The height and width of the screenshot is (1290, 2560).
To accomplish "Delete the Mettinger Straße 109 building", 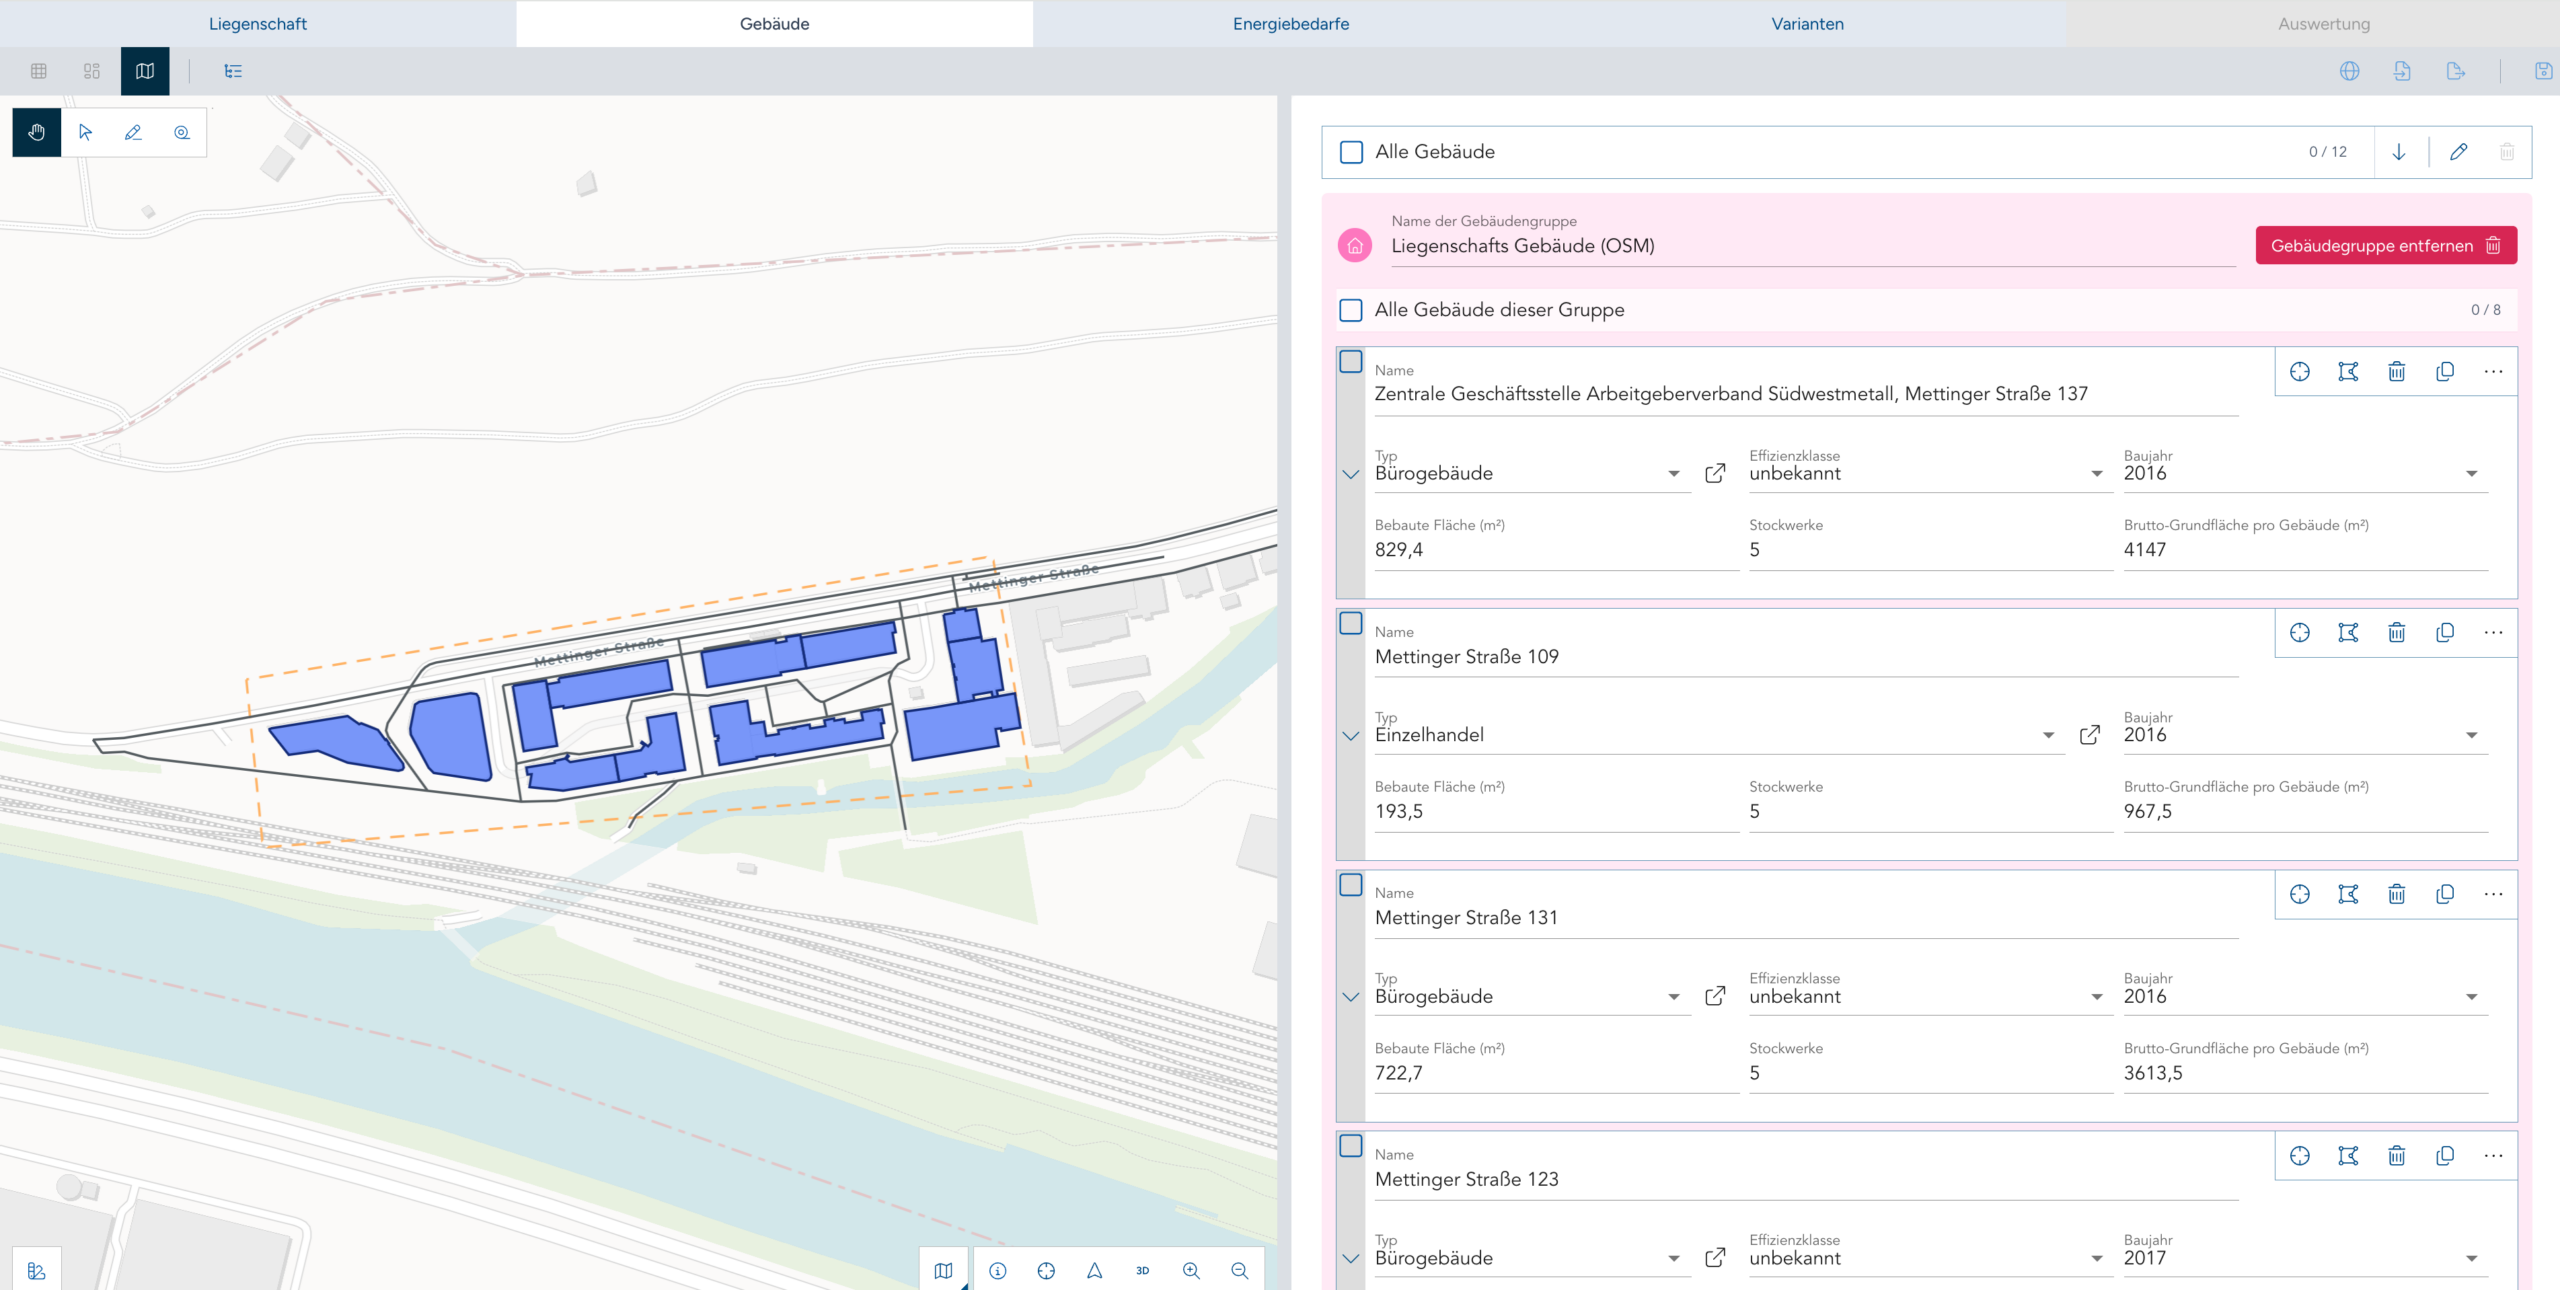I will [2397, 633].
